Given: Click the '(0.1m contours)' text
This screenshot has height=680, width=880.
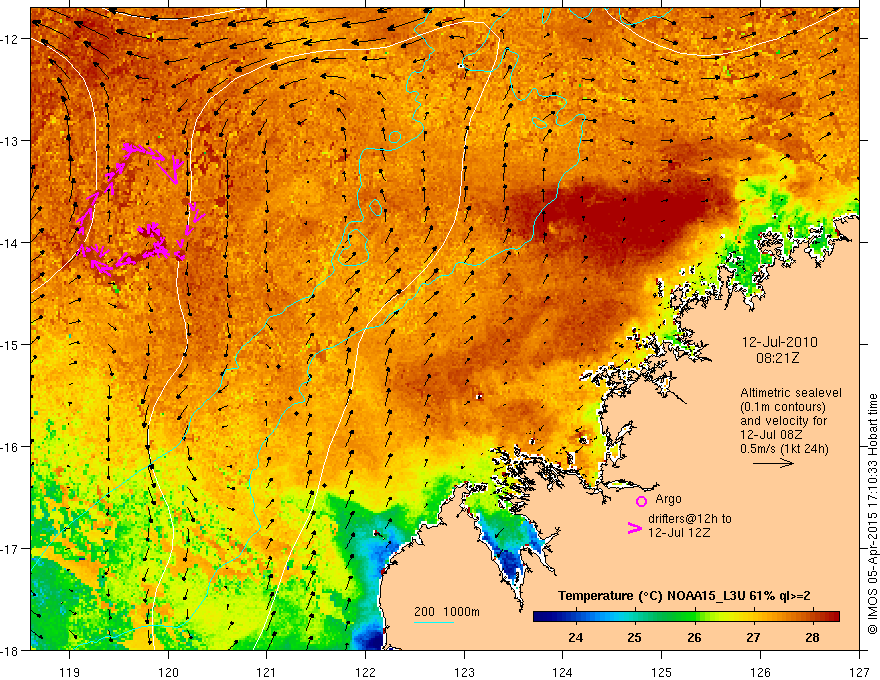Looking at the screenshot, I should 783,407.
